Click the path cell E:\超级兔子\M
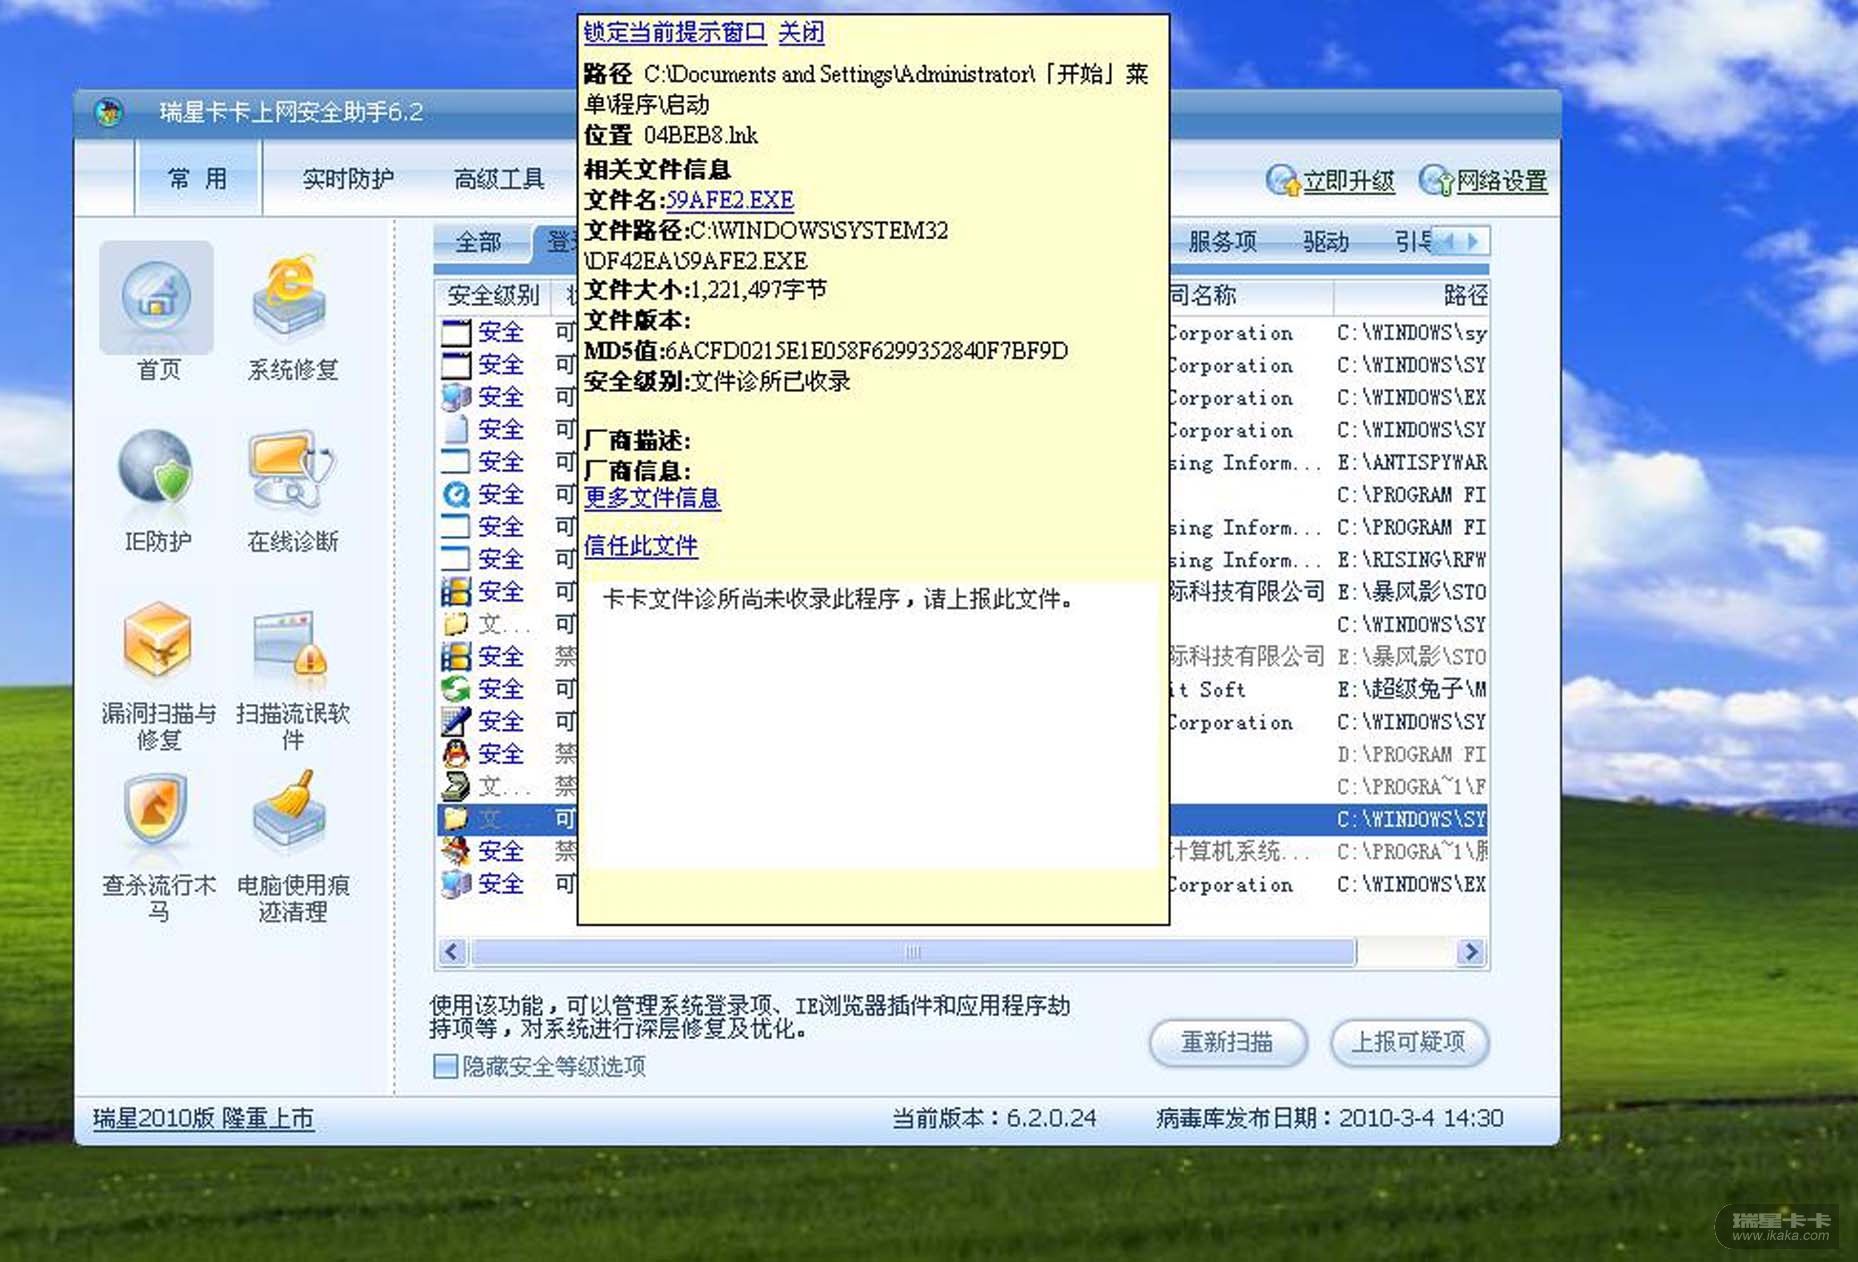Image resolution: width=1858 pixels, height=1262 pixels. click(1411, 689)
